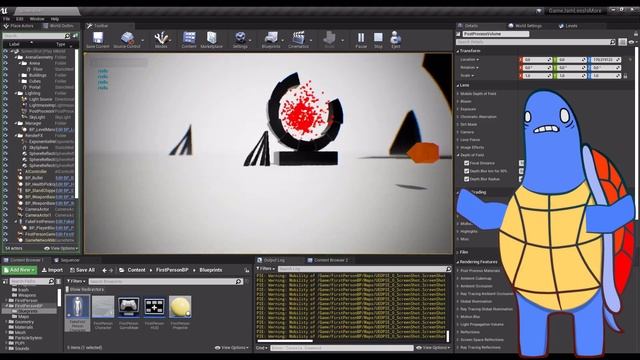Toggle visibility of SkyLight actor
The width and height of the screenshot is (640, 360).
pos(5,117)
